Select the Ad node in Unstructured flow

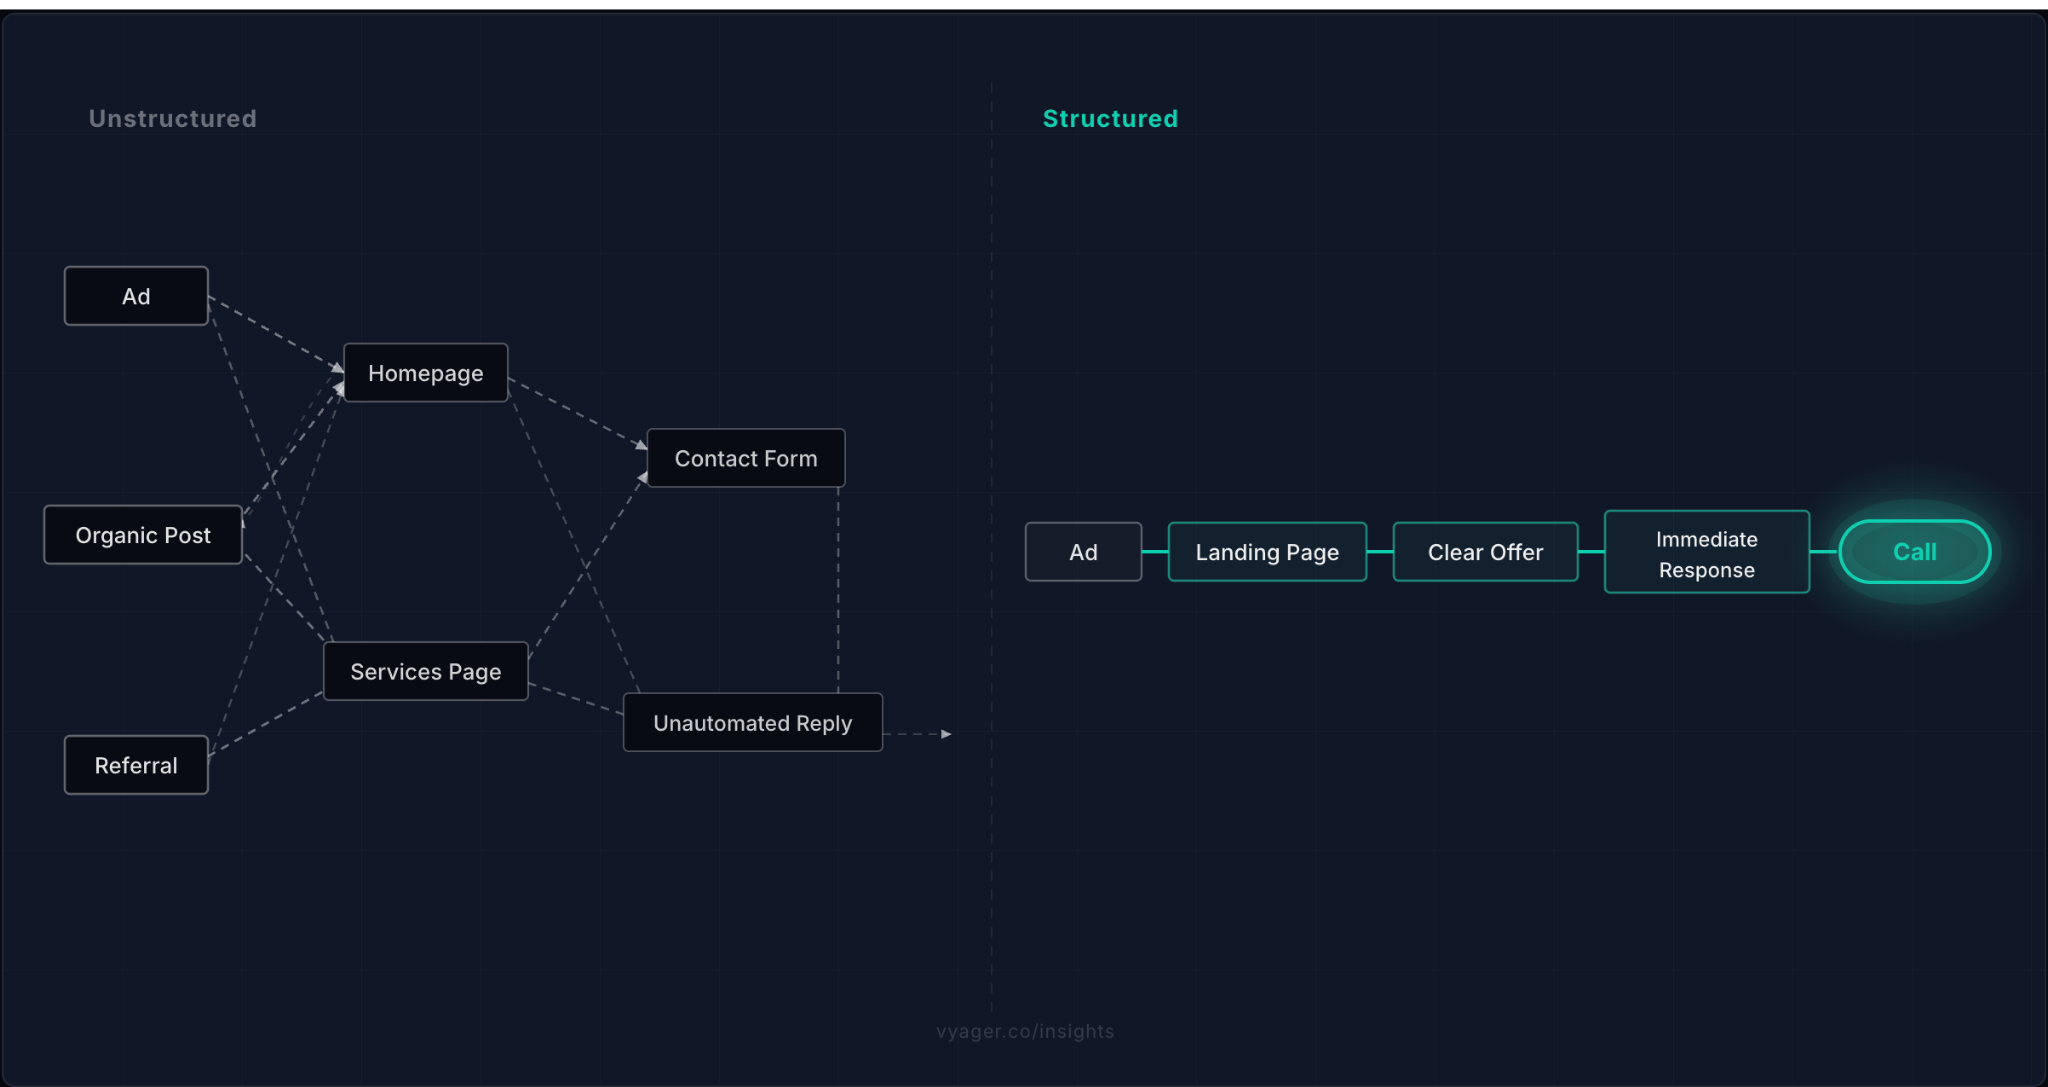(136, 295)
